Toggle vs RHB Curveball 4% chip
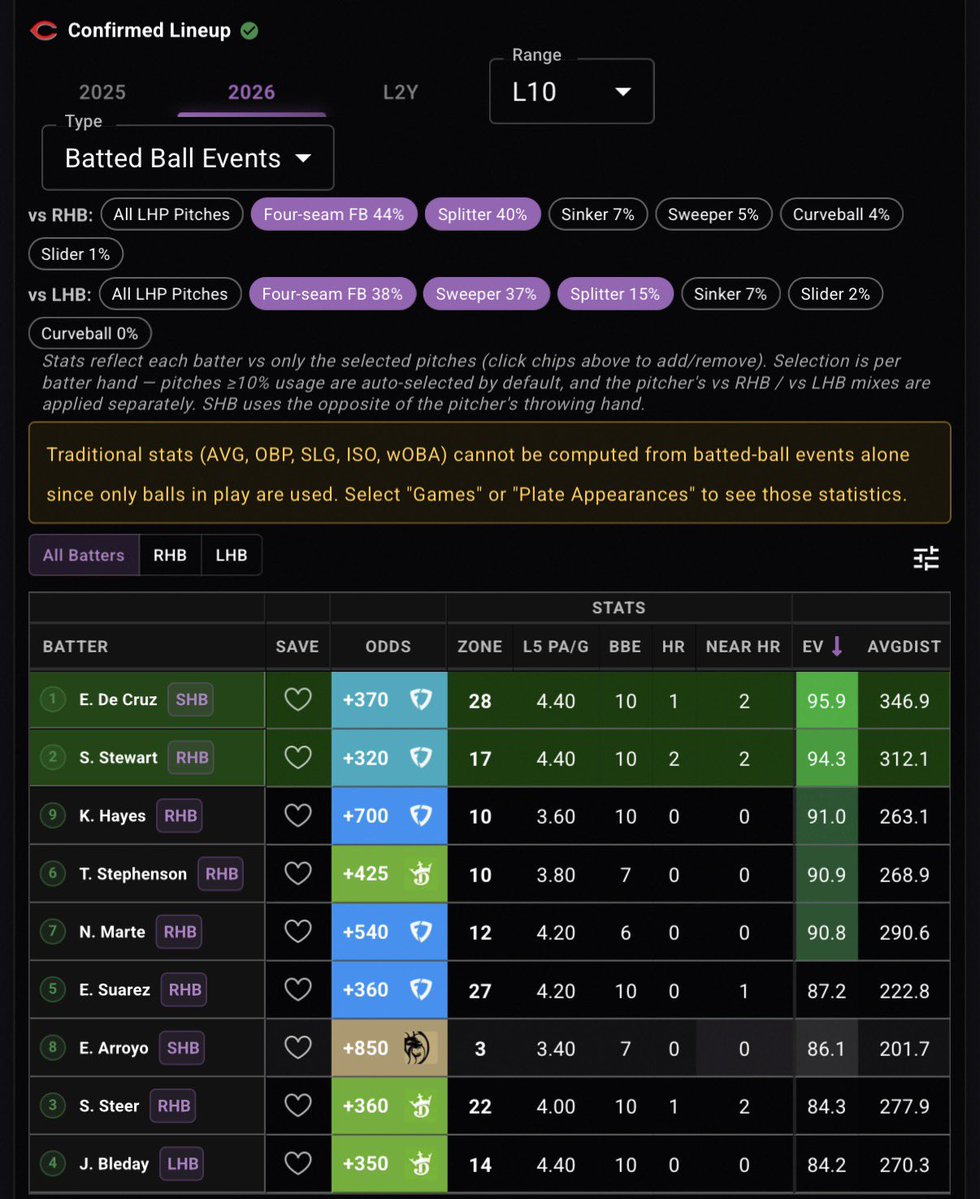Image resolution: width=980 pixels, height=1199 pixels. 841,215
